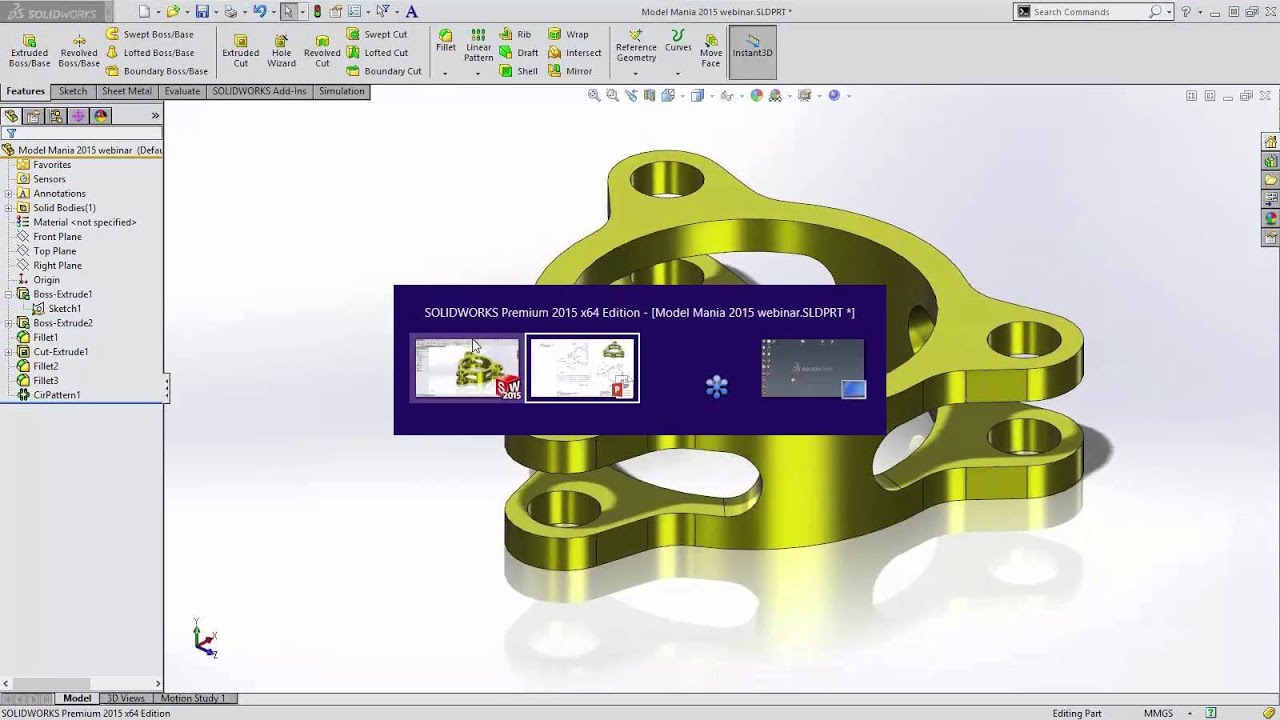The width and height of the screenshot is (1280, 720).
Task: Switch to the Motion Study 1 tab
Action: 194,698
